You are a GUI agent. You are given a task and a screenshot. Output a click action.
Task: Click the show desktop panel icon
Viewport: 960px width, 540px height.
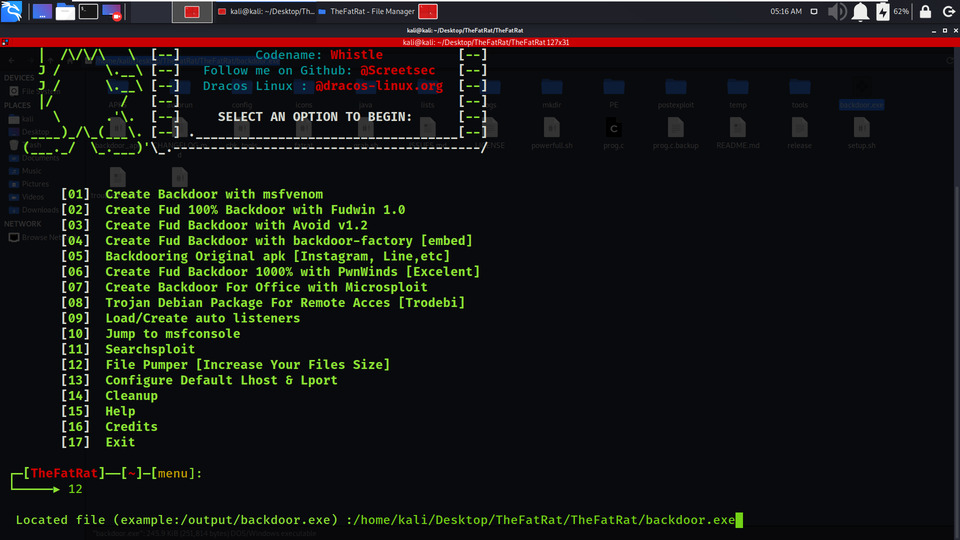42,12
